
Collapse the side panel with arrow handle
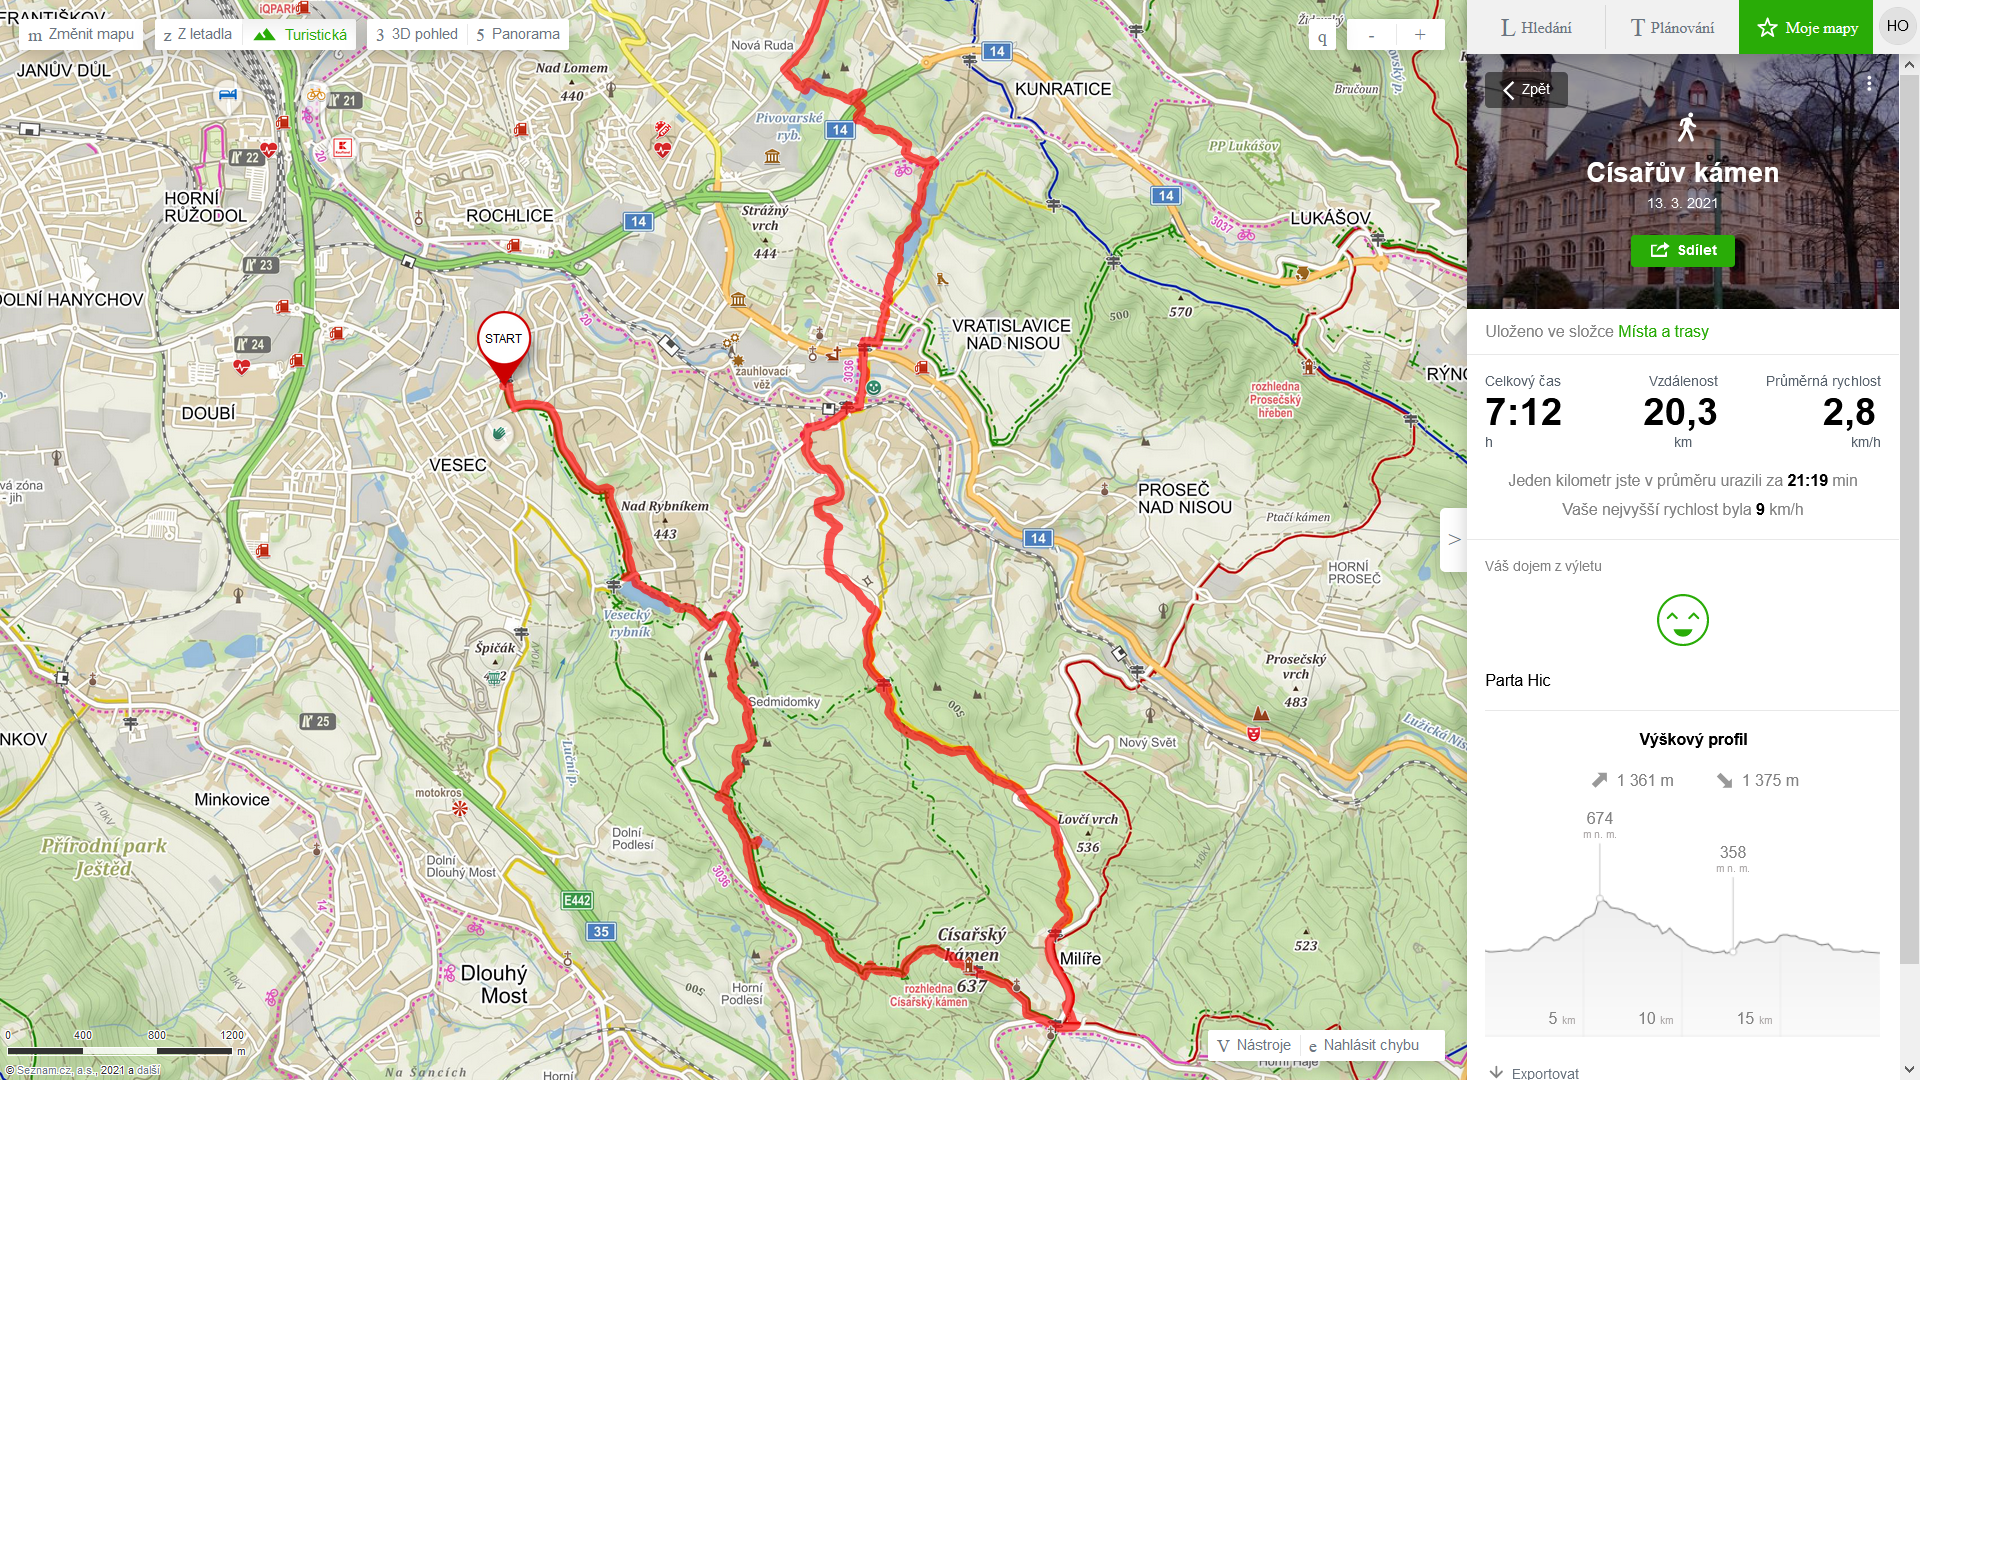(1454, 540)
